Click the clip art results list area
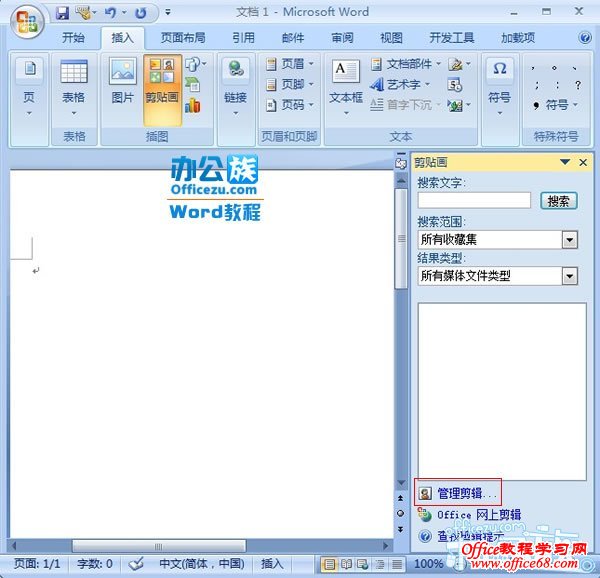 (502, 392)
